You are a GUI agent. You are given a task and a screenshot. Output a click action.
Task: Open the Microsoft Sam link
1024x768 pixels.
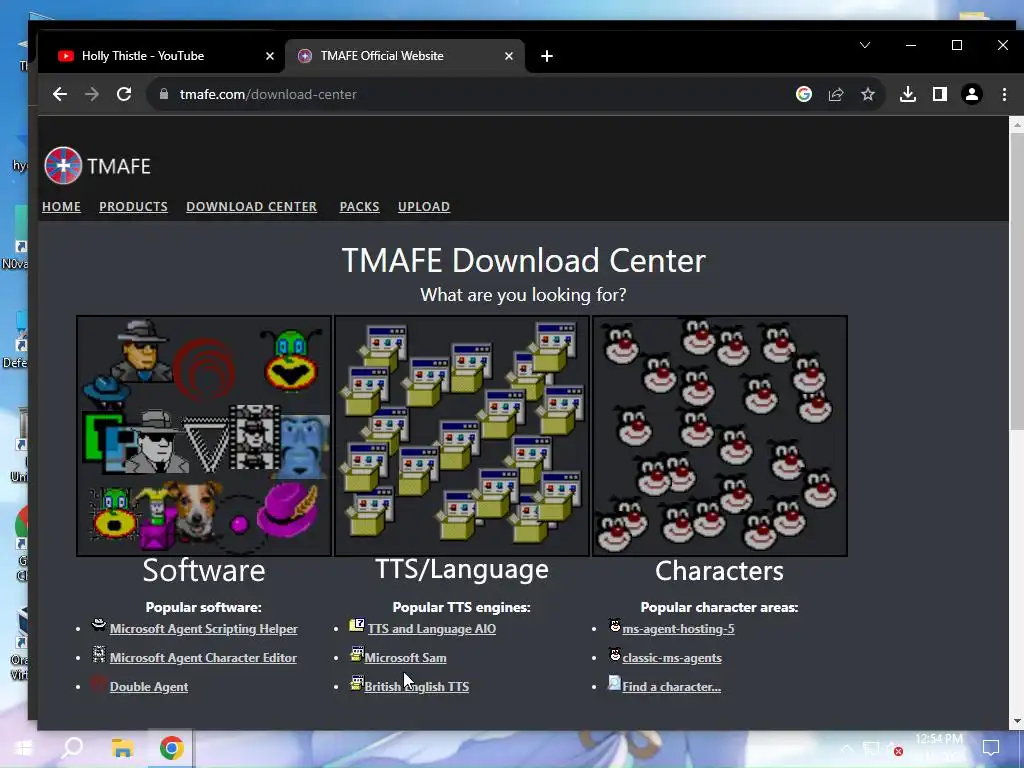pos(406,658)
